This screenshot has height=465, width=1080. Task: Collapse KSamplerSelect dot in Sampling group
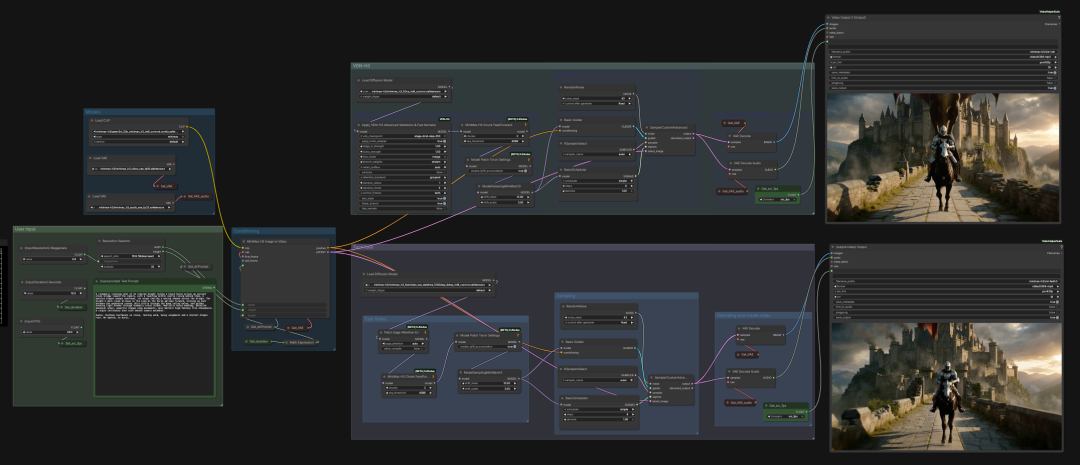tap(562, 369)
